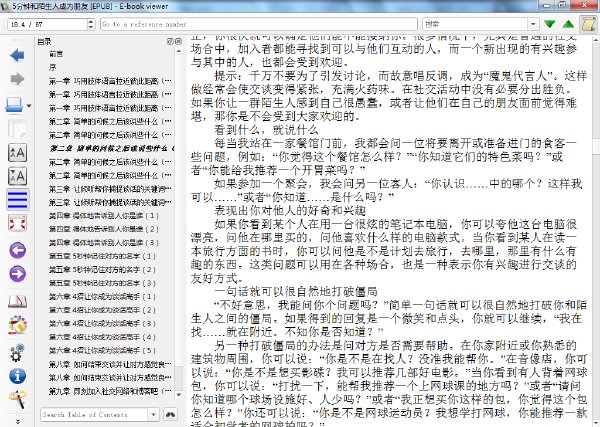600x427 pixels.
Task: Toggle reference mode scroll icon
Action: pyautogui.click(x=589, y=24)
